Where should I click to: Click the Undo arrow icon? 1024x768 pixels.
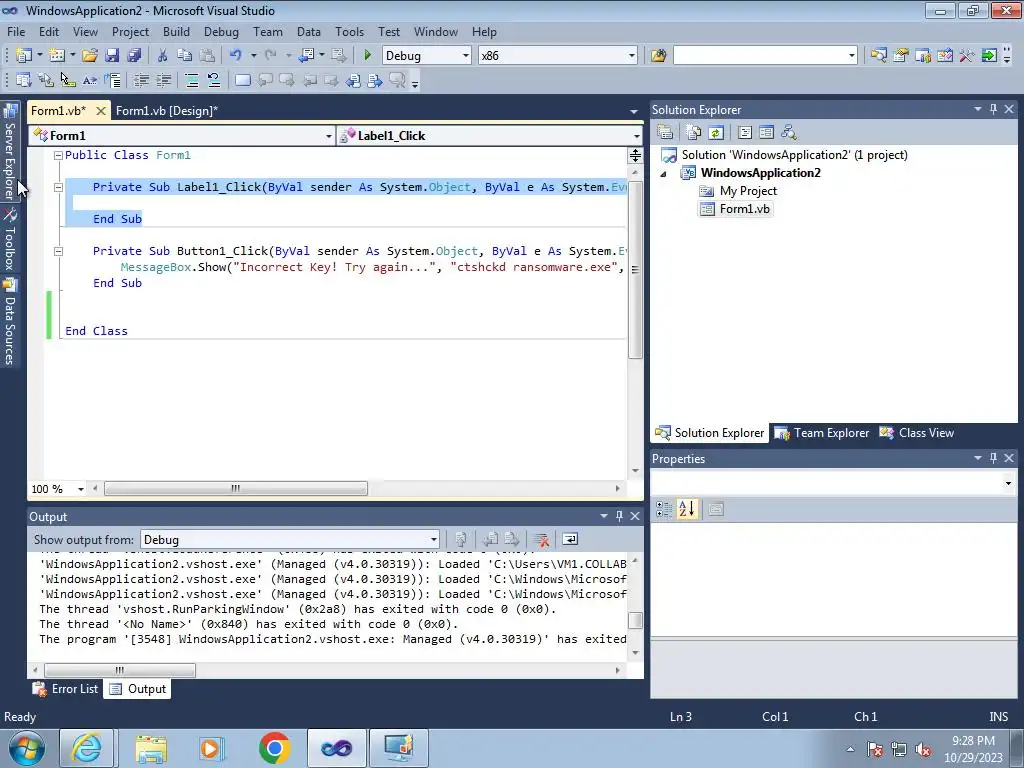tap(236, 56)
